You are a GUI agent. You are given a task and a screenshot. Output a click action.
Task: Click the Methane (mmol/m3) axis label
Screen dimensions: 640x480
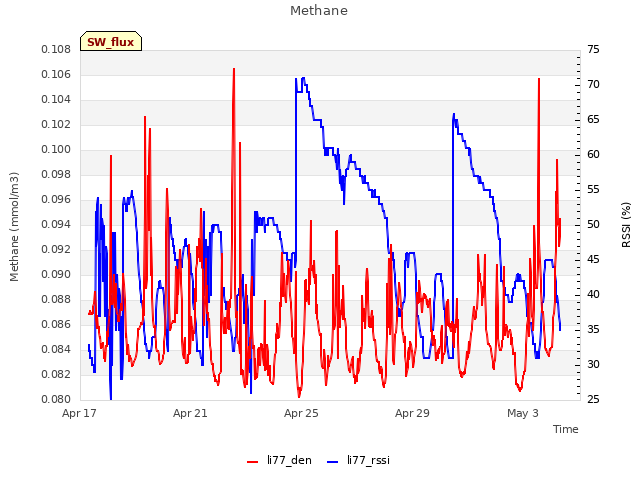click(x=14, y=227)
